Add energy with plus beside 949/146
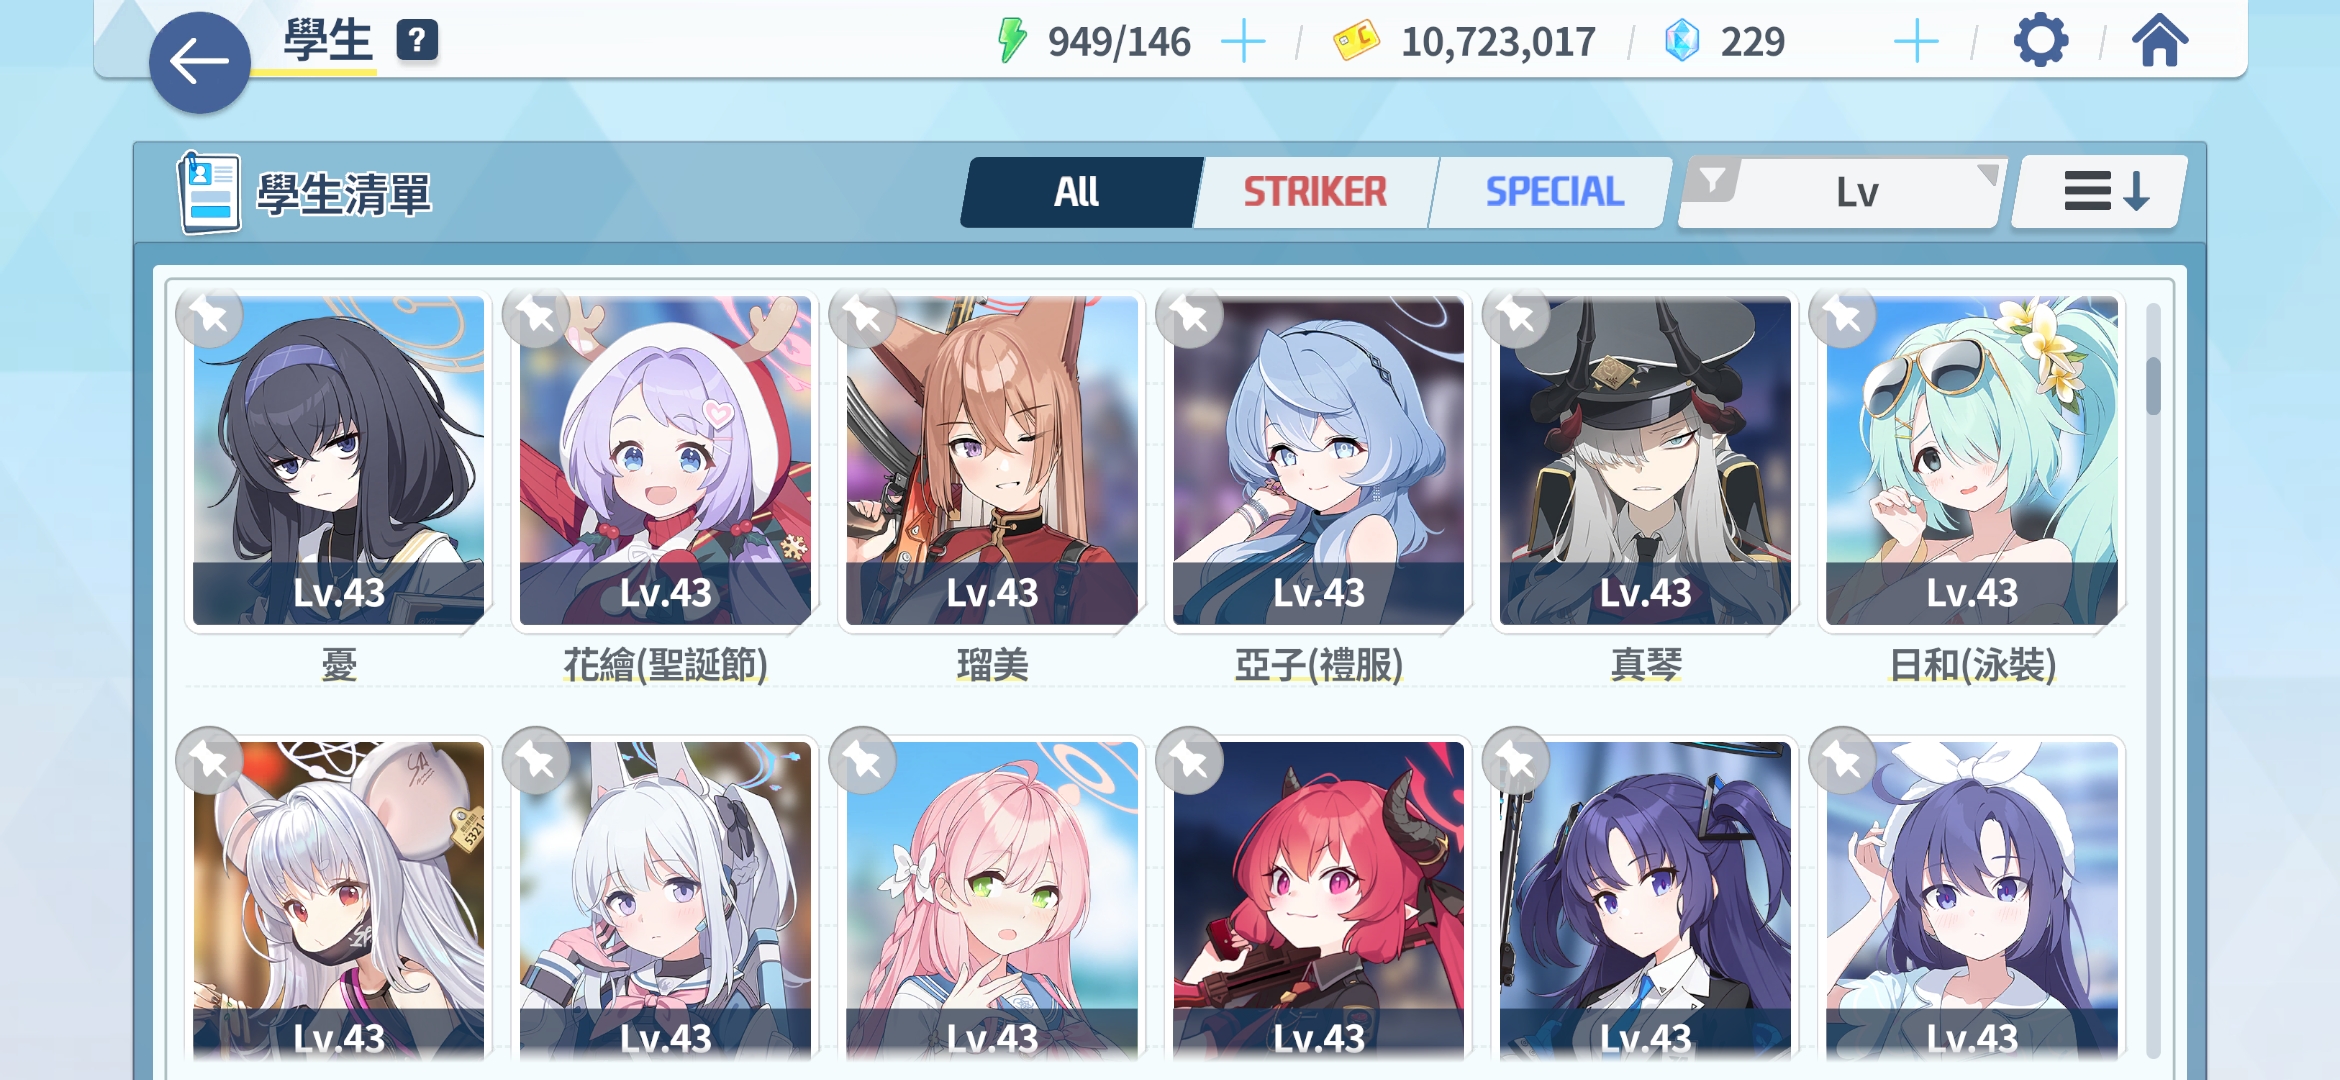The height and width of the screenshot is (1080, 2340). point(1243,42)
